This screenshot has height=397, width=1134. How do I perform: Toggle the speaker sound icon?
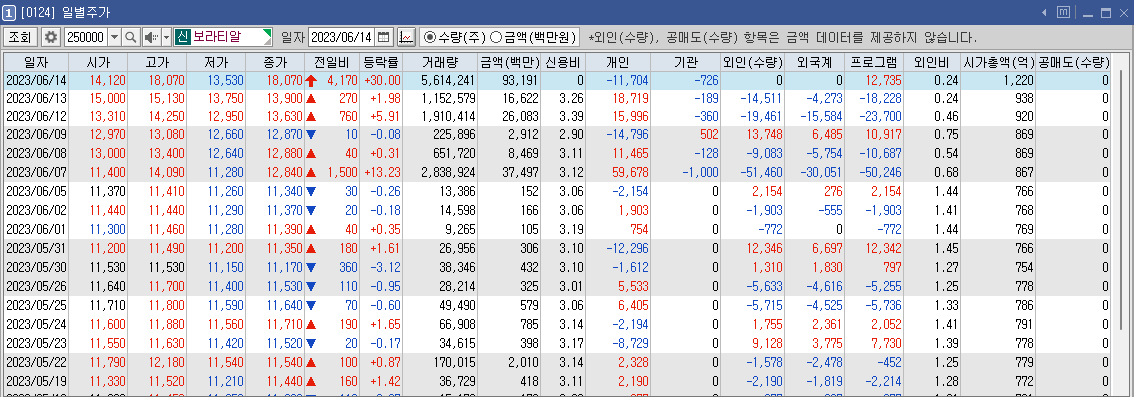(151, 37)
